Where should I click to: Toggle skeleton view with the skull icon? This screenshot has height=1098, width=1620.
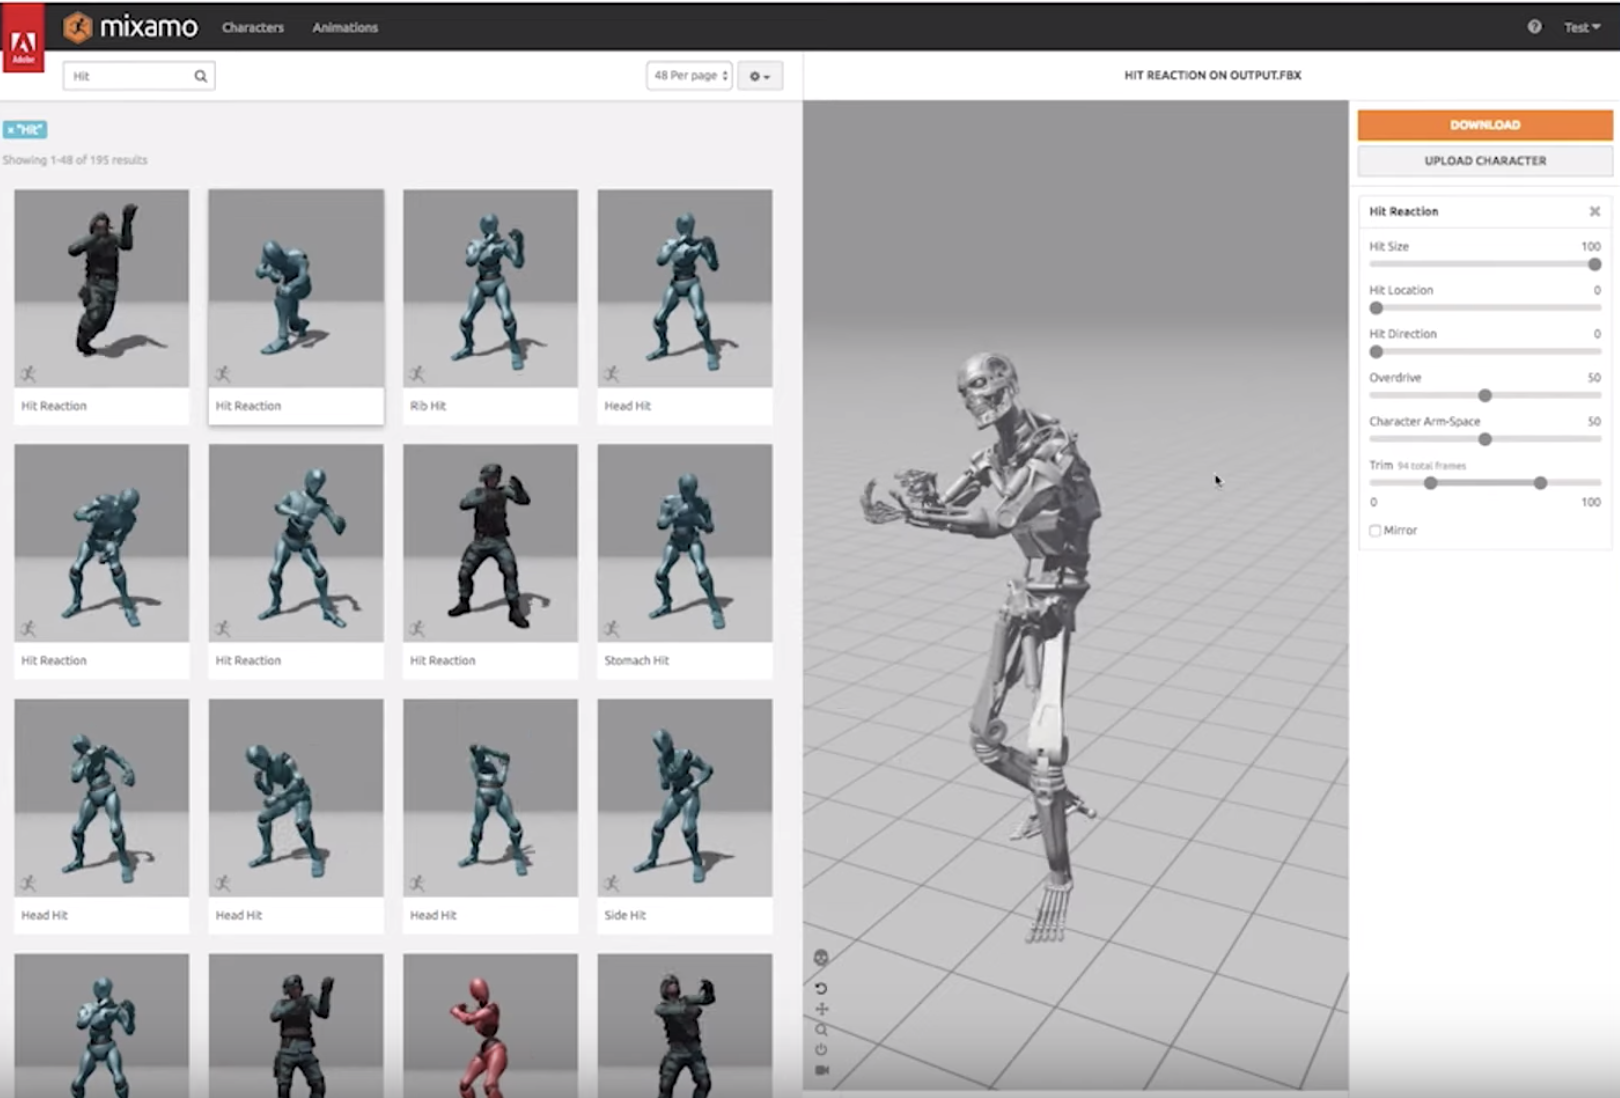[821, 958]
